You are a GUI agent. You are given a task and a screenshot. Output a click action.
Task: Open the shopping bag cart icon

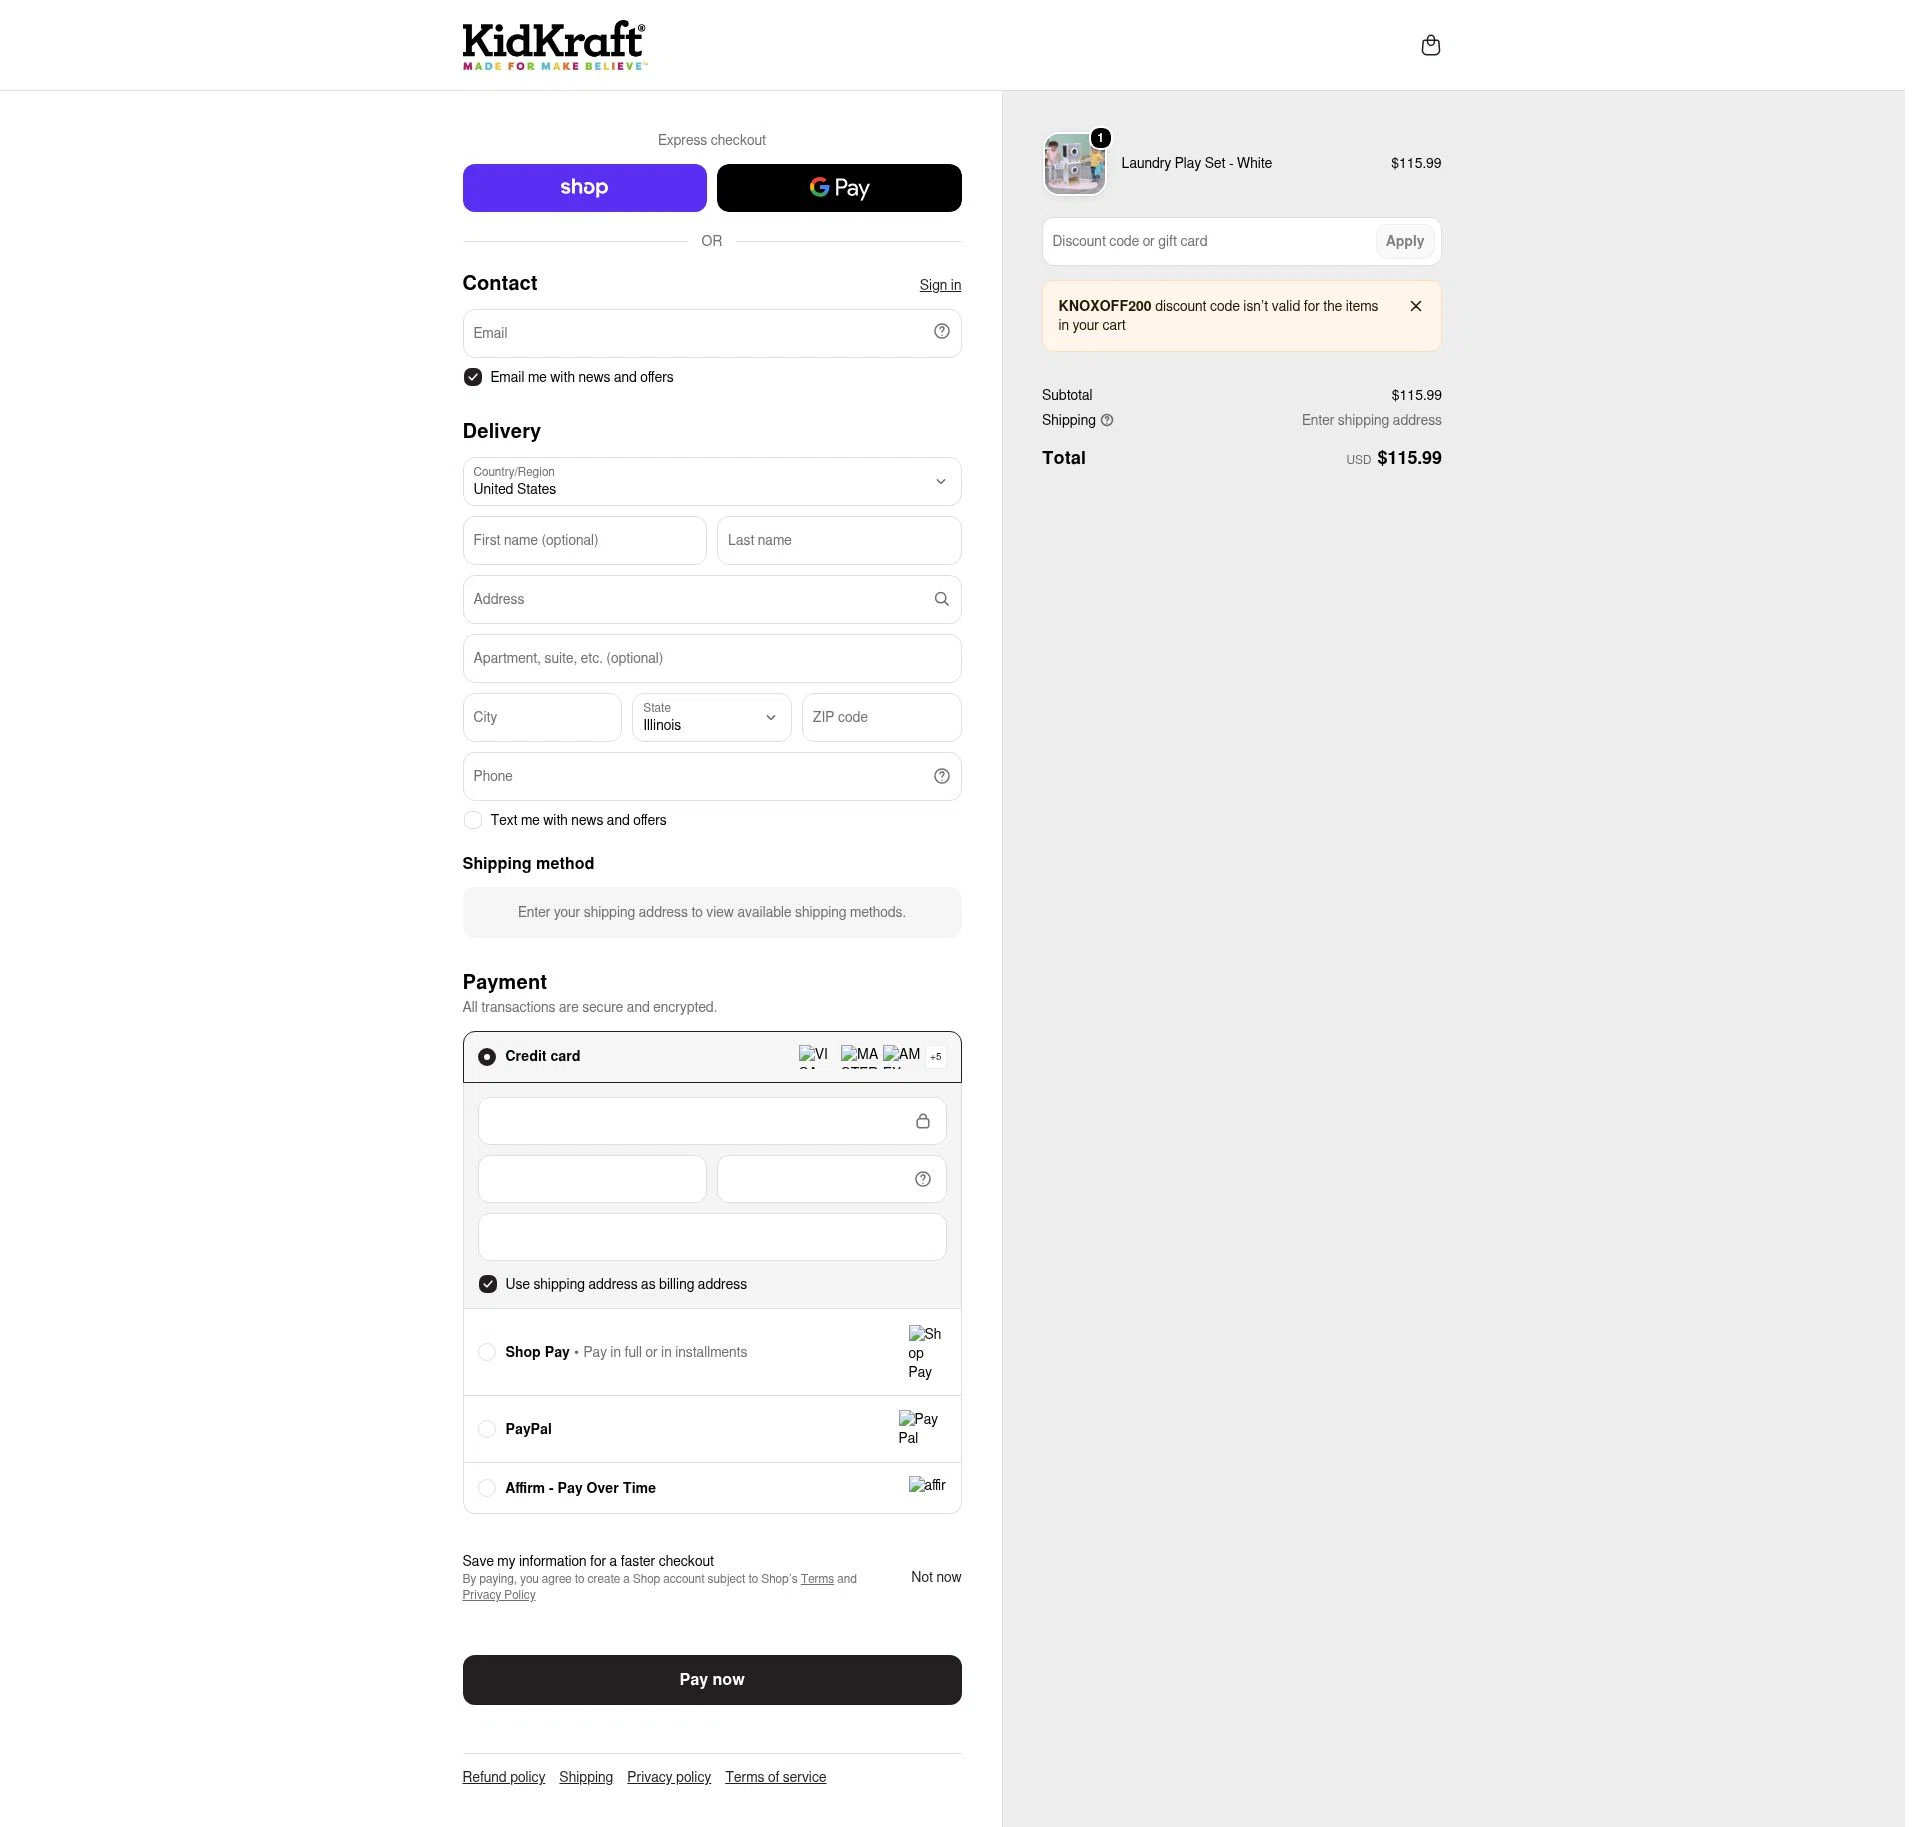click(1430, 45)
